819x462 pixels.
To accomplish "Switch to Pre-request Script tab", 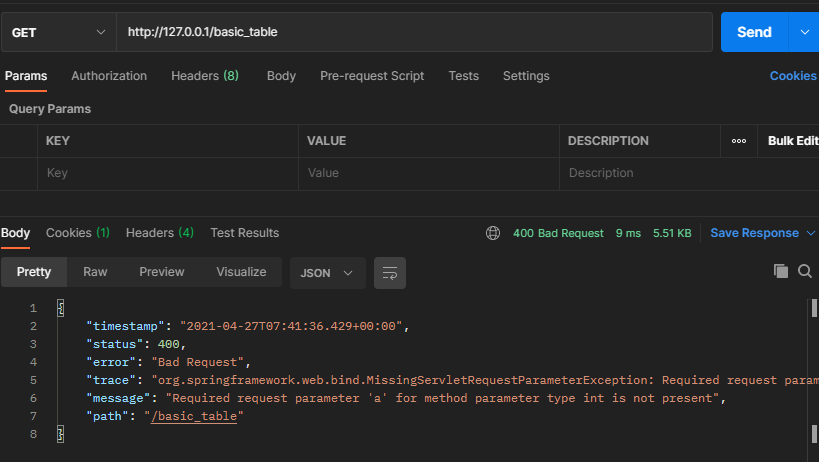I will 372,76.
